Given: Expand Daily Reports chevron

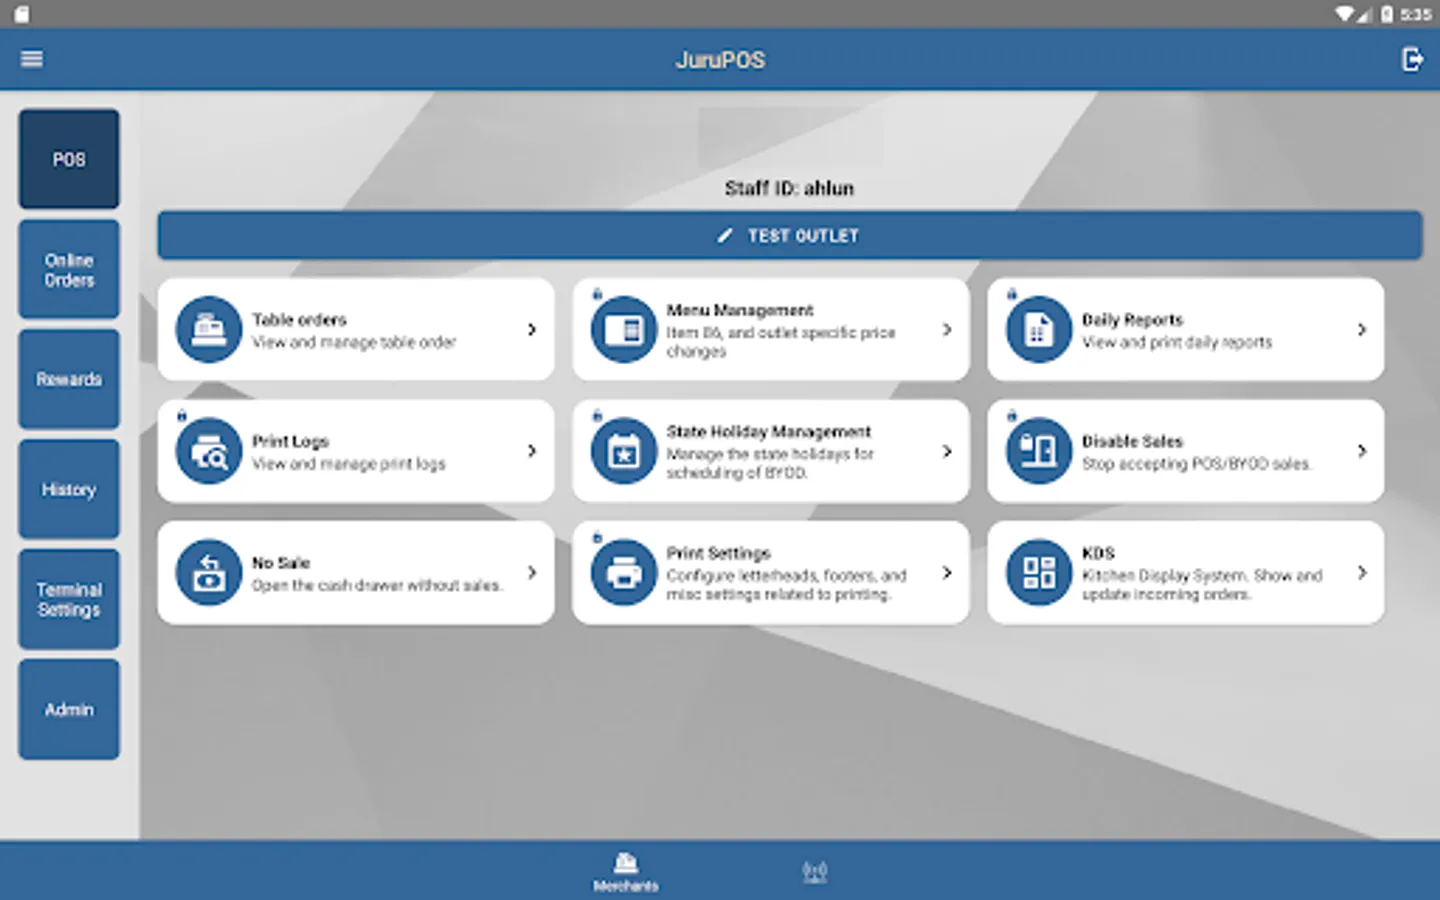Looking at the screenshot, I should coord(1362,329).
